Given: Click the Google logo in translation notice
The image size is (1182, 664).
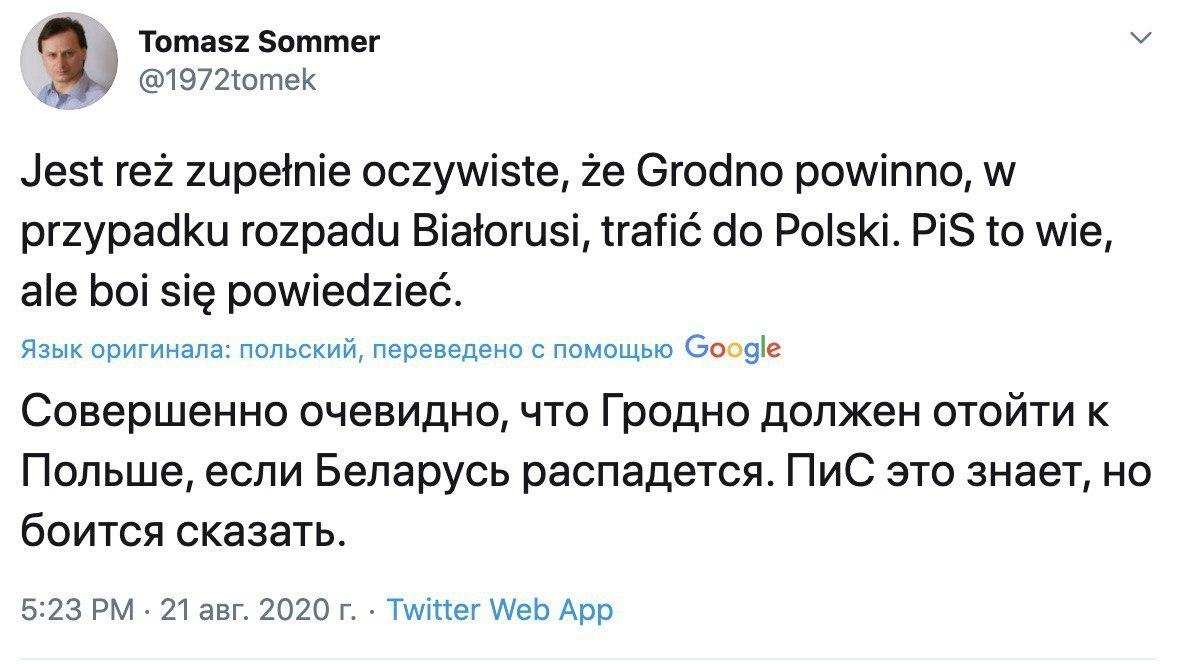Looking at the screenshot, I should coord(733,347).
